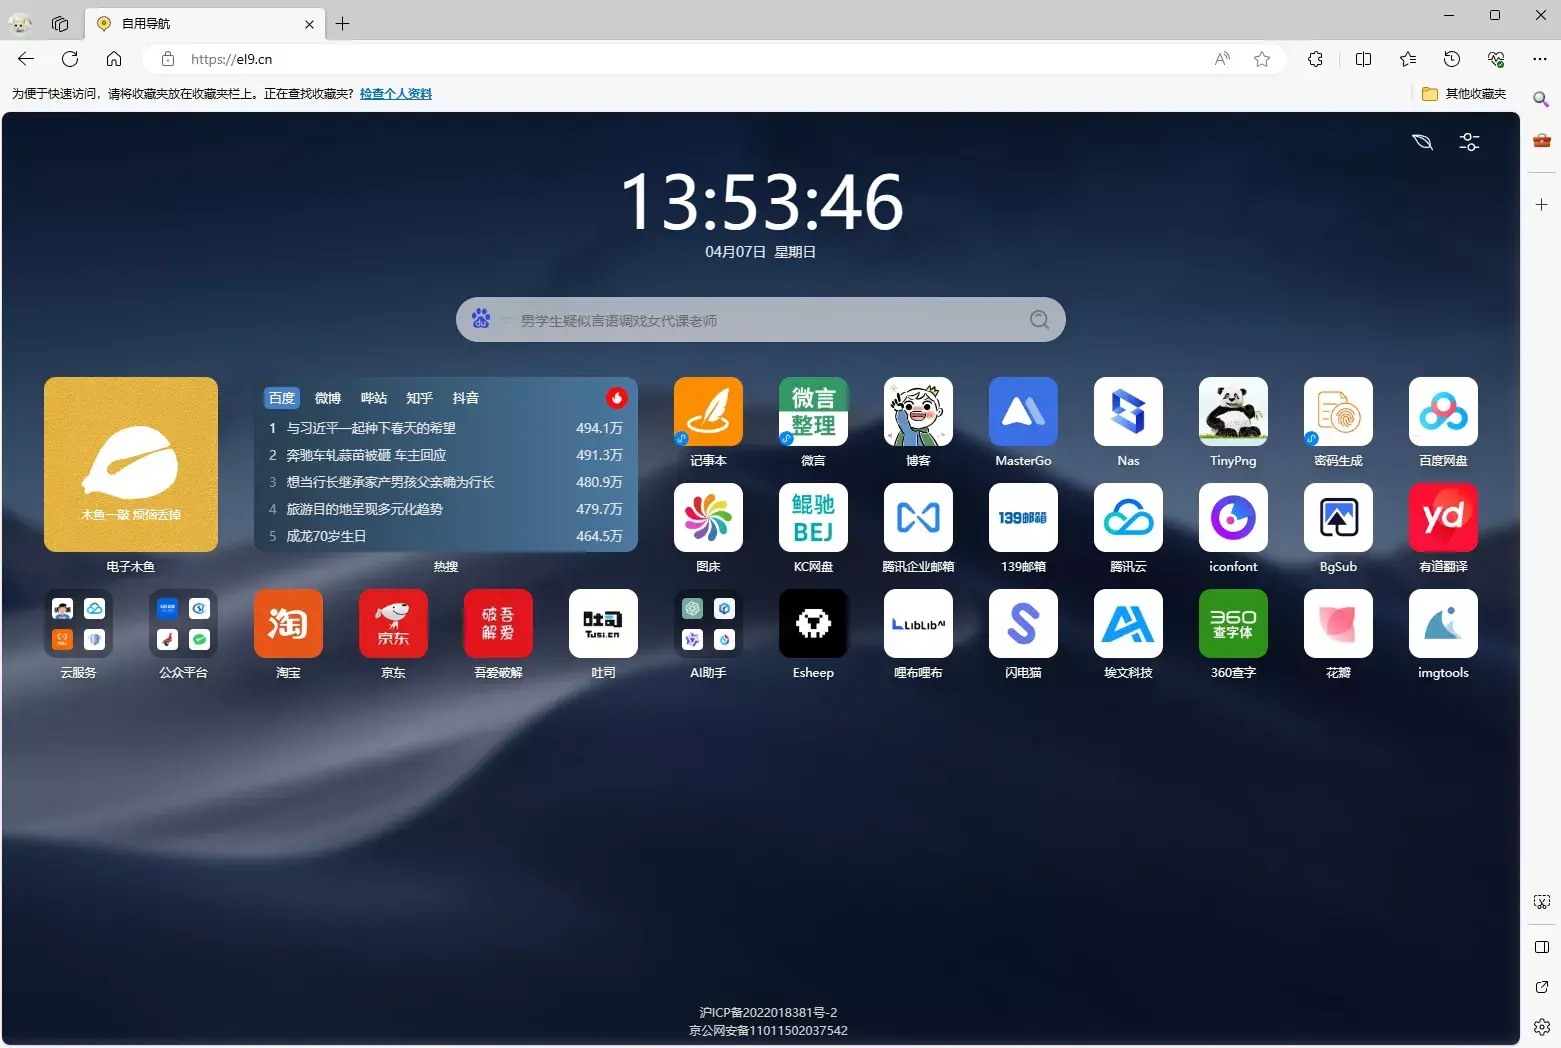Open Edge sidebar settings gear

[1541, 1026]
